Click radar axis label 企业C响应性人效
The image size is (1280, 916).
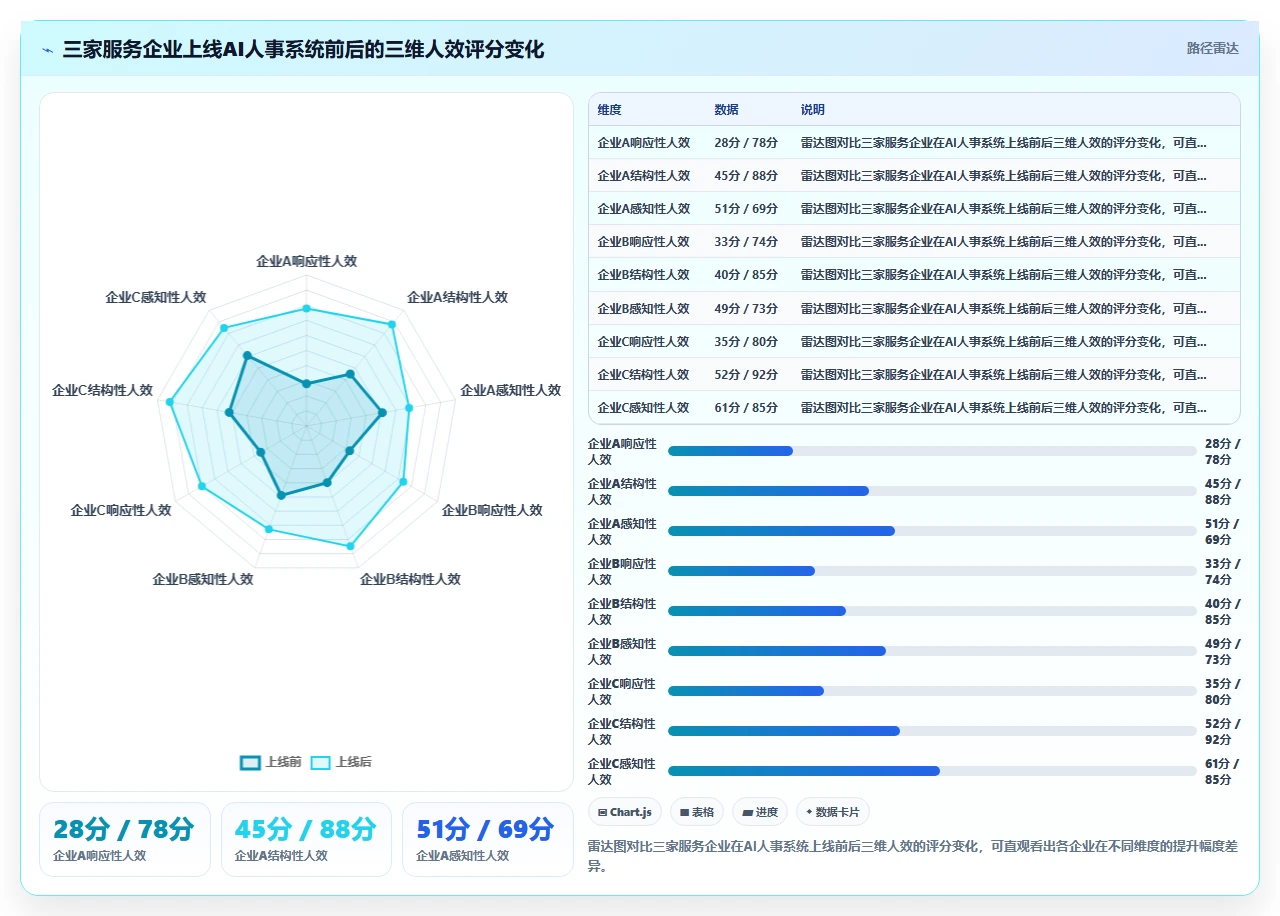(121, 510)
